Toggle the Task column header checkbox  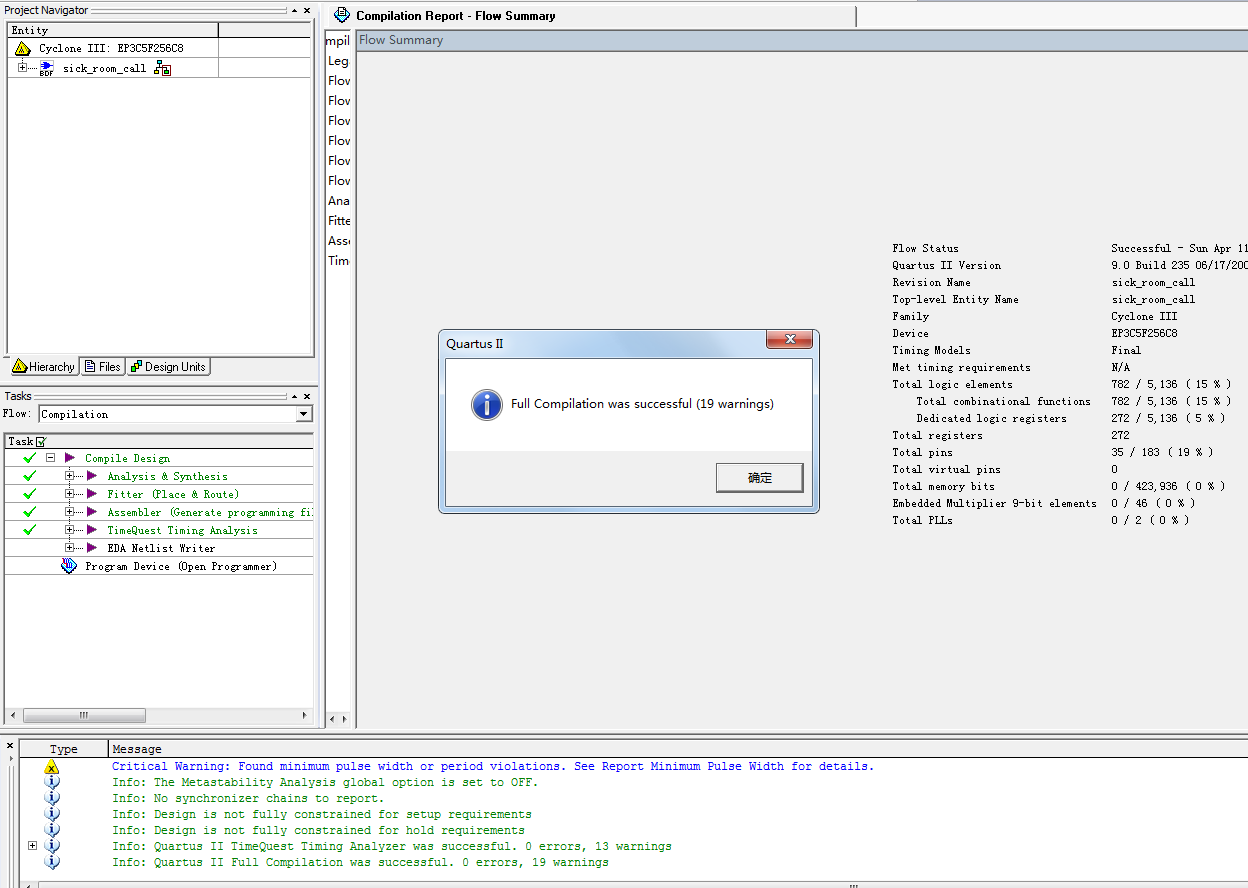pos(41,441)
